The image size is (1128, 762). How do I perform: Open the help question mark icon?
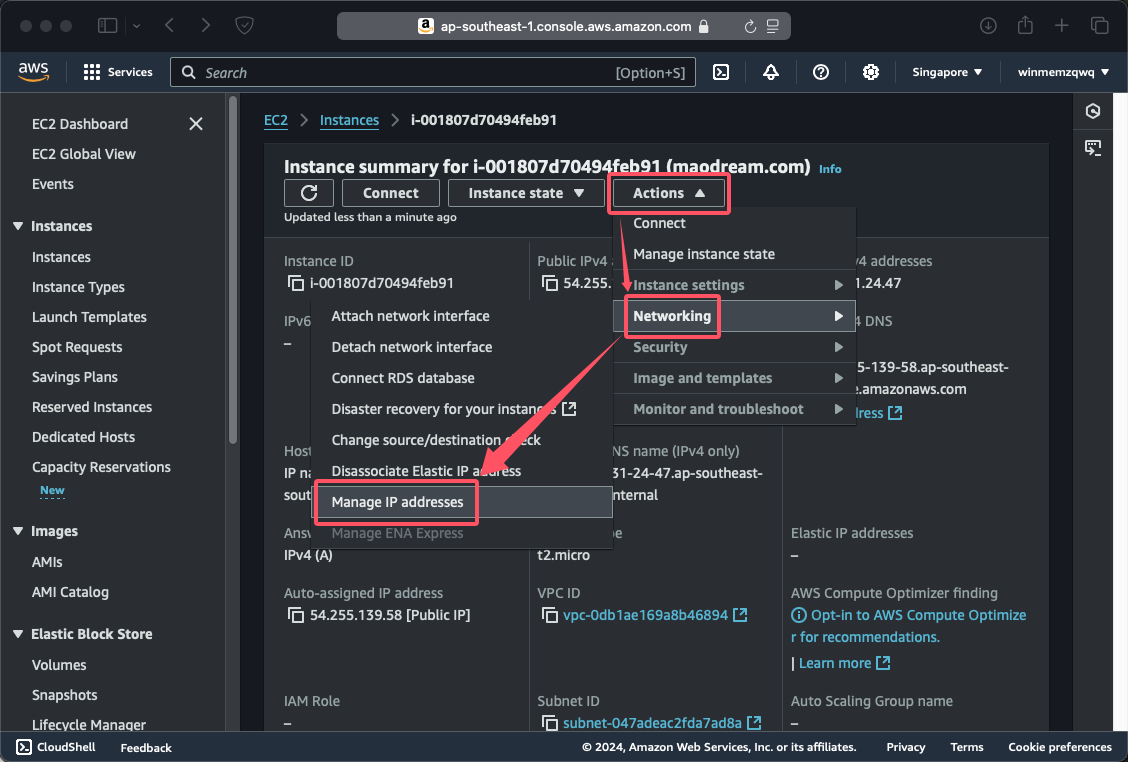pos(821,72)
